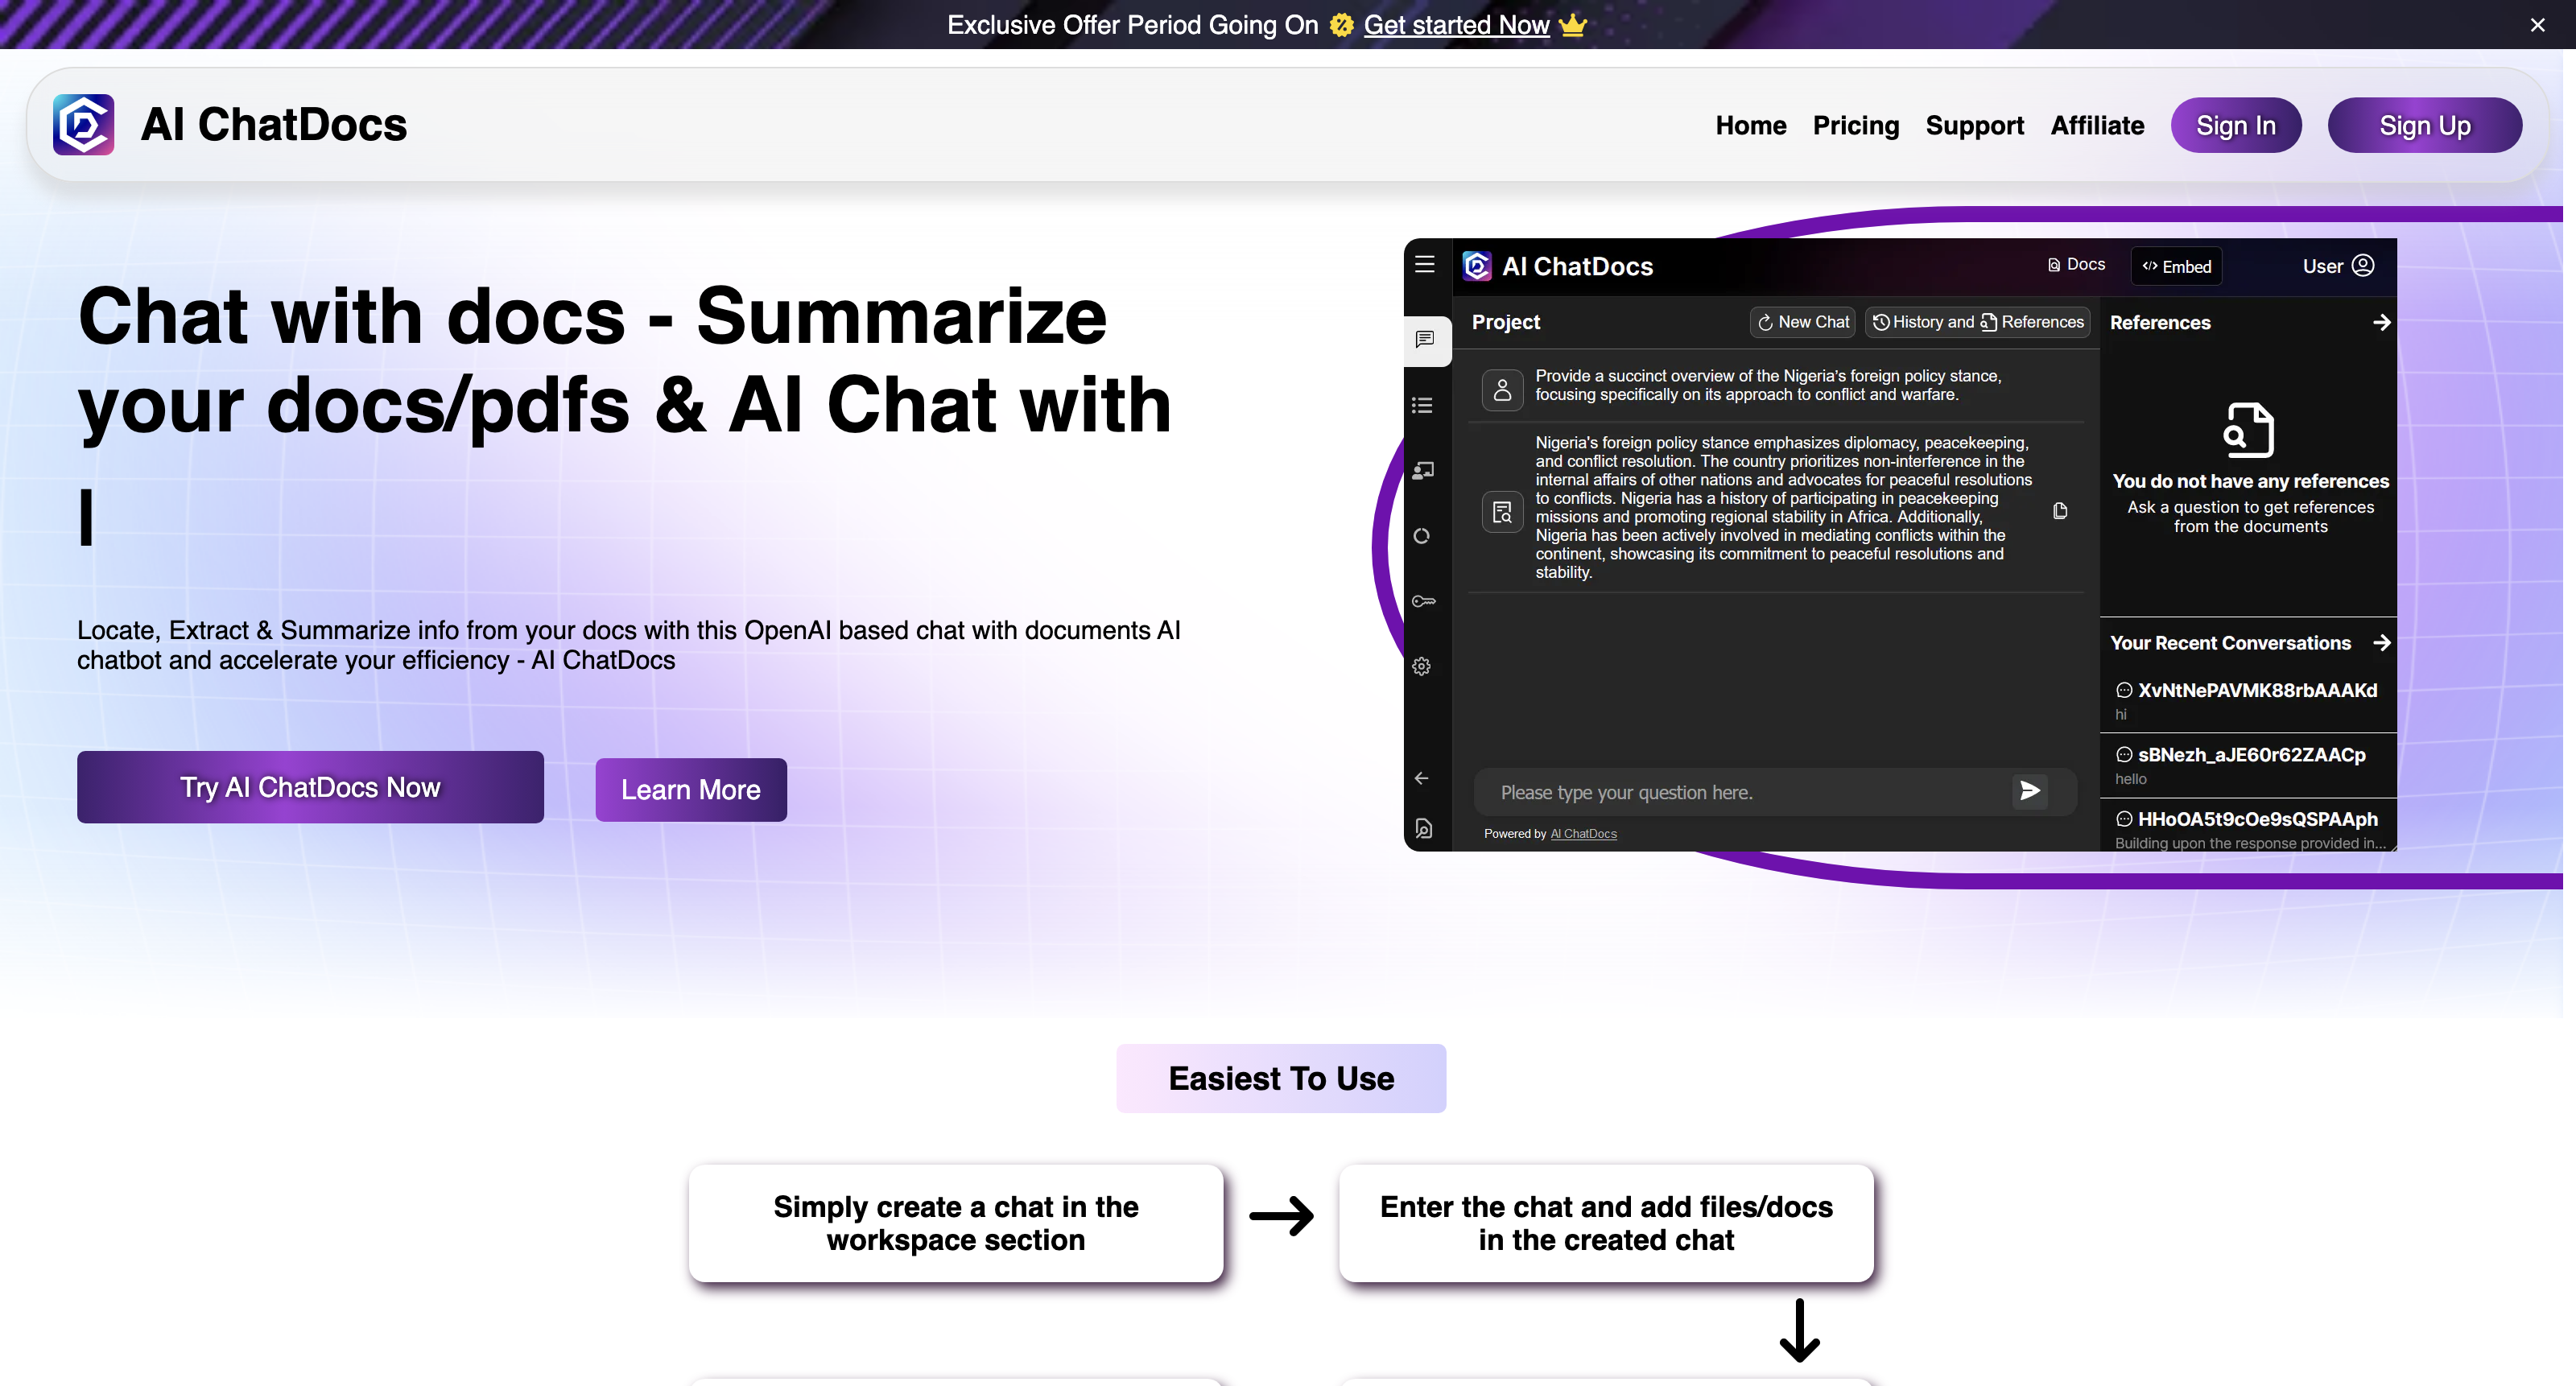Click the AI ChatDocs brand name in header

[x=274, y=125]
